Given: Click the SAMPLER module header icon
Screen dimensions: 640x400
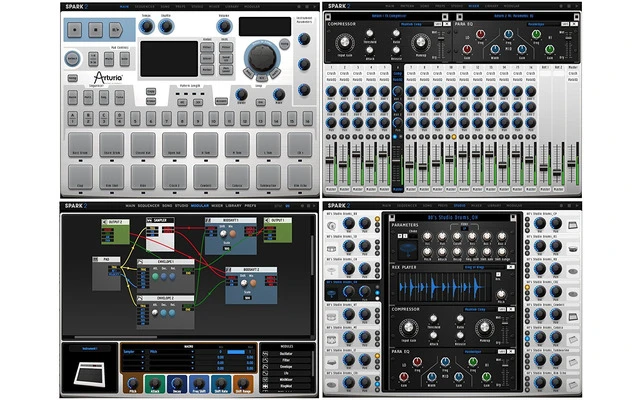Looking at the screenshot, I should (x=149, y=220).
